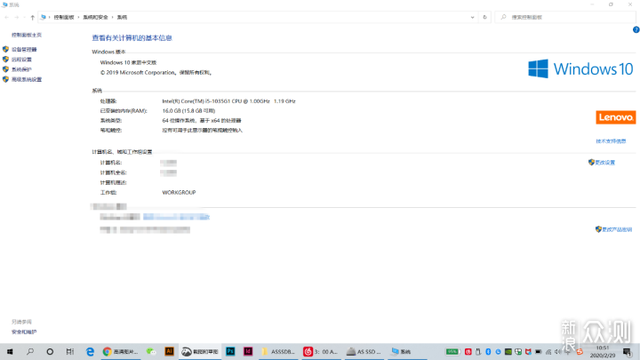
Task: Switch to AS SSD Benchmark taskbar window
Action: (x=364, y=351)
